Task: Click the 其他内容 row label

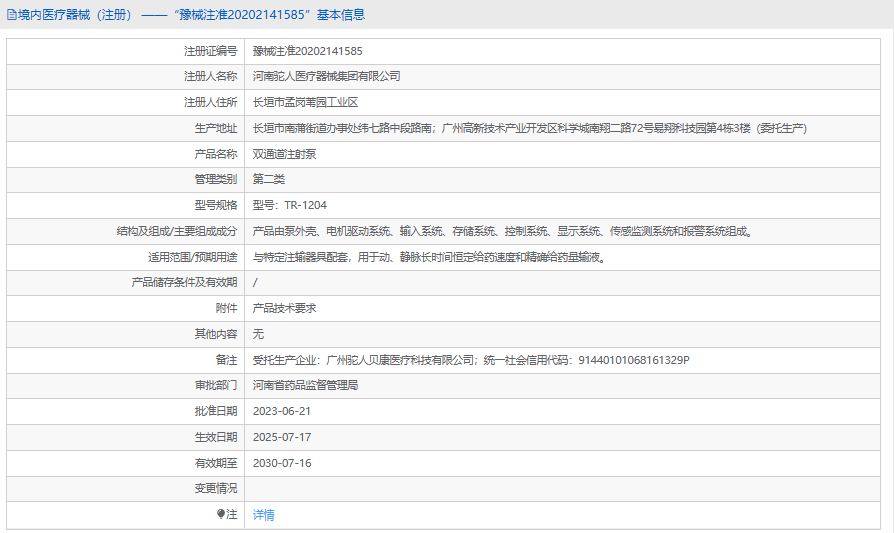Action: tap(216, 334)
